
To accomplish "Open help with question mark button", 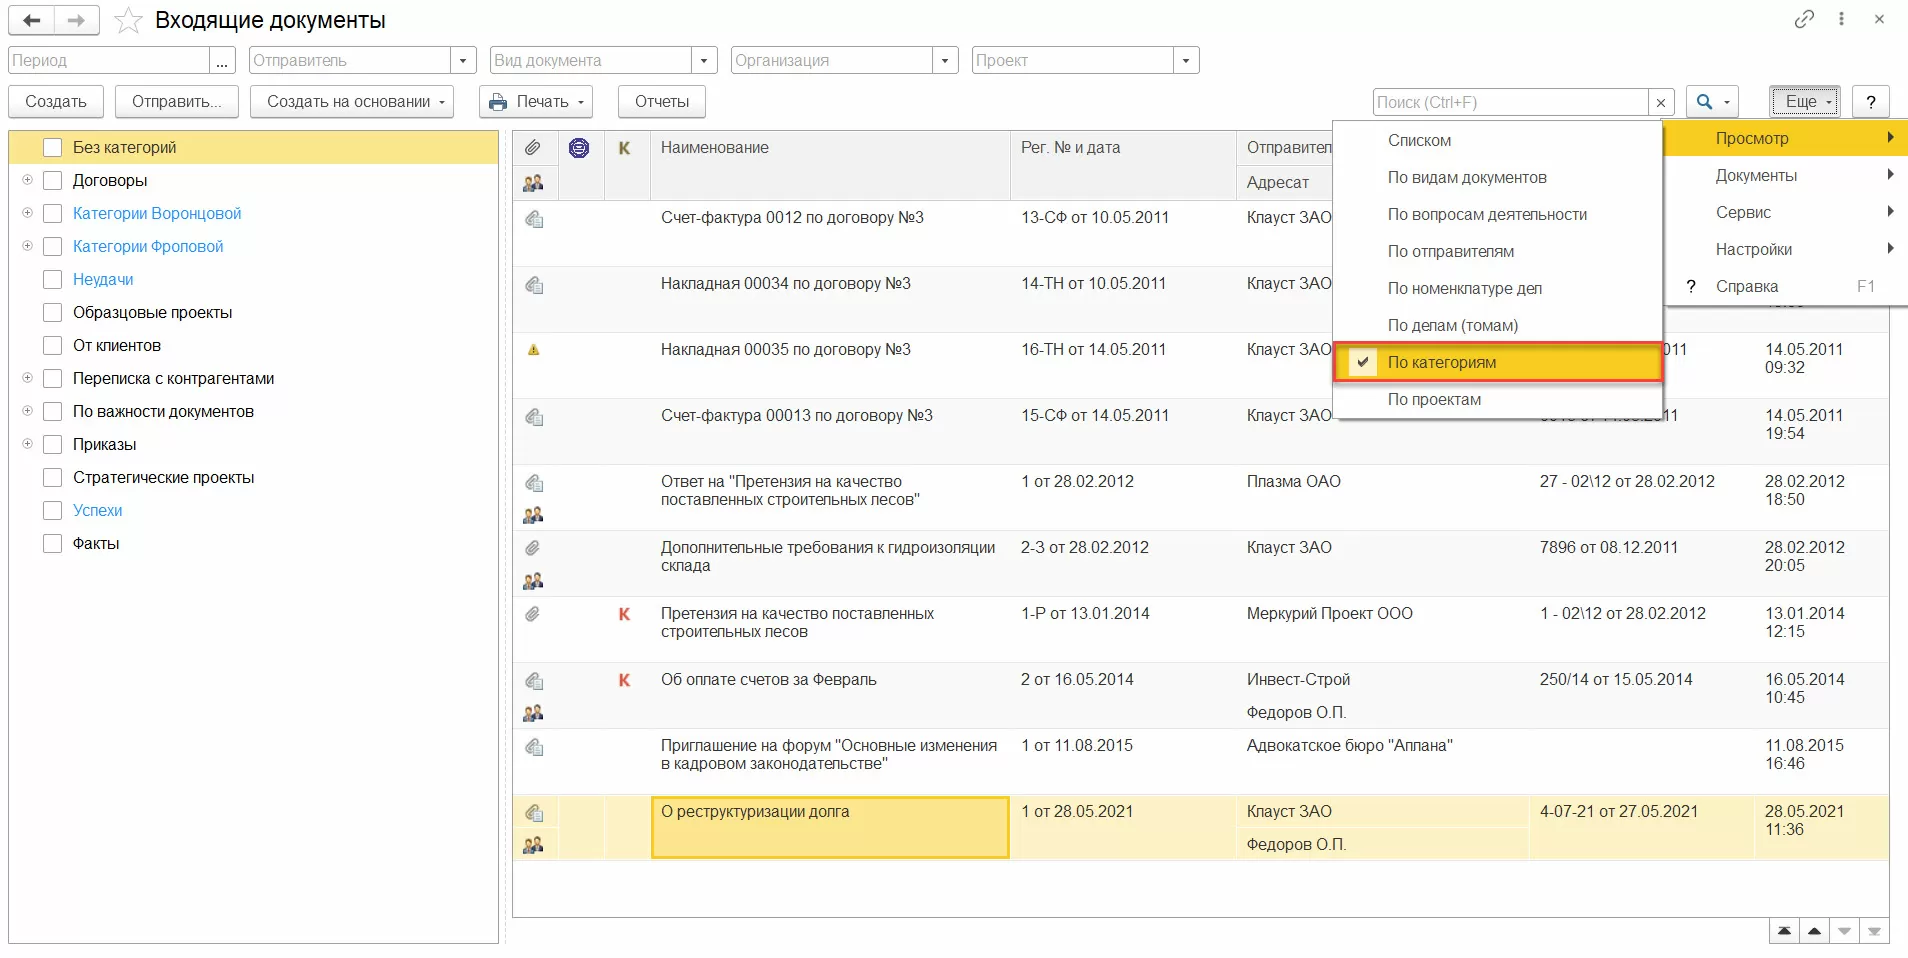I will click(x=1870, y=102).
